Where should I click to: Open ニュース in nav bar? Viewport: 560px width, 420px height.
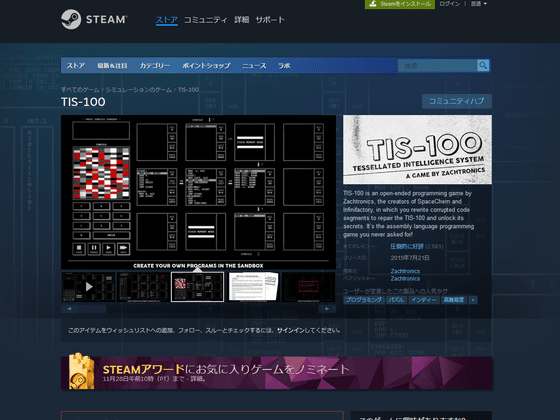pyautogui.click(x=254, y=66)
